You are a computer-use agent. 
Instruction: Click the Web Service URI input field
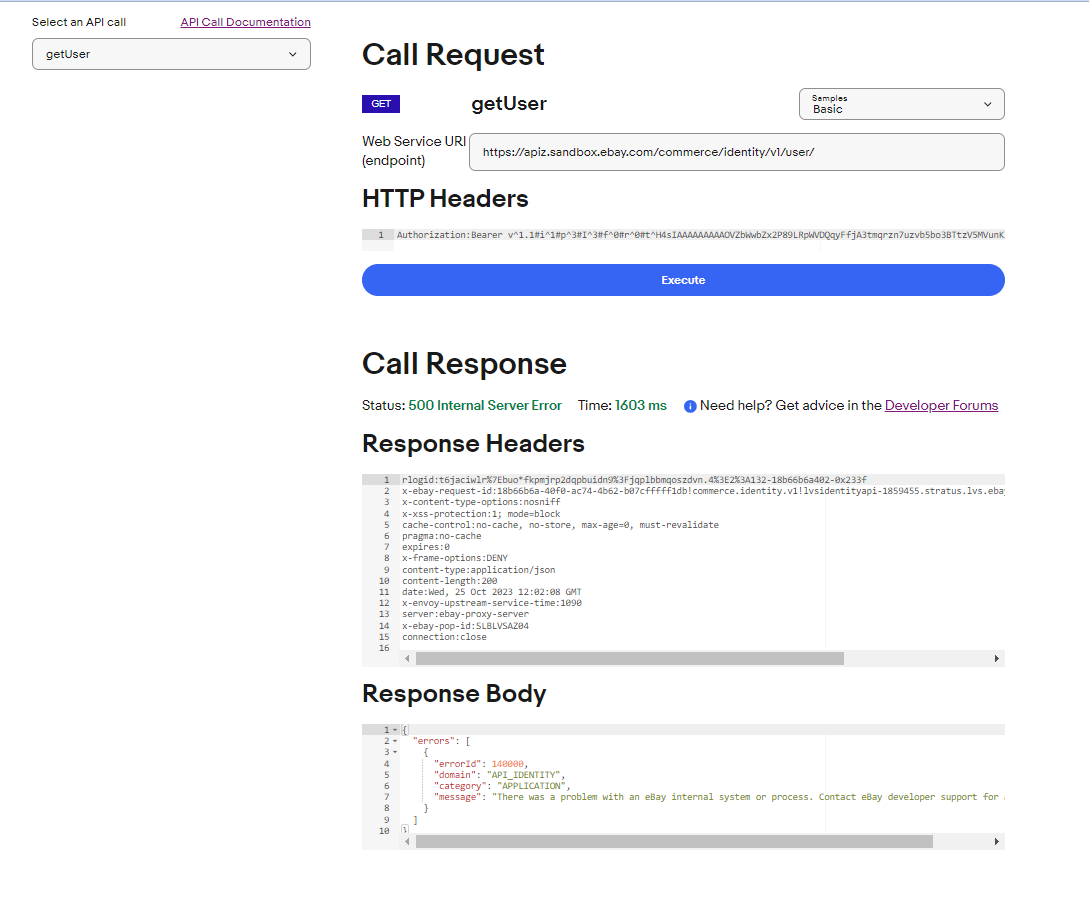coord(737,152)
